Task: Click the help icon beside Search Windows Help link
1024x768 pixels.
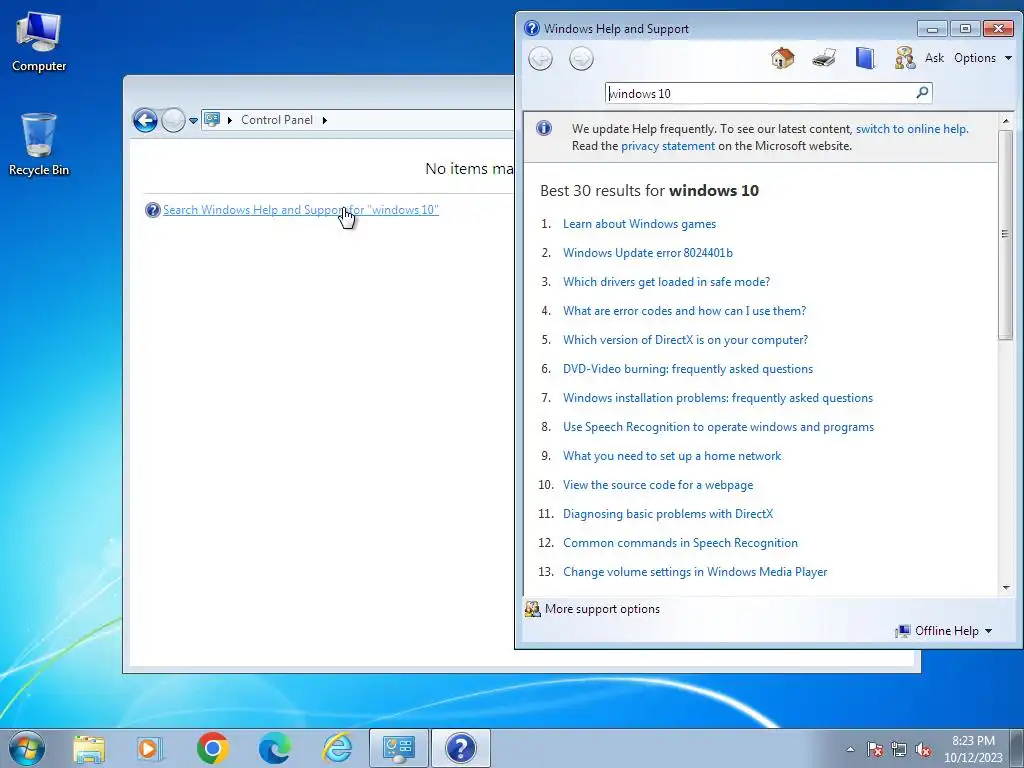Action: coord(153,210)
